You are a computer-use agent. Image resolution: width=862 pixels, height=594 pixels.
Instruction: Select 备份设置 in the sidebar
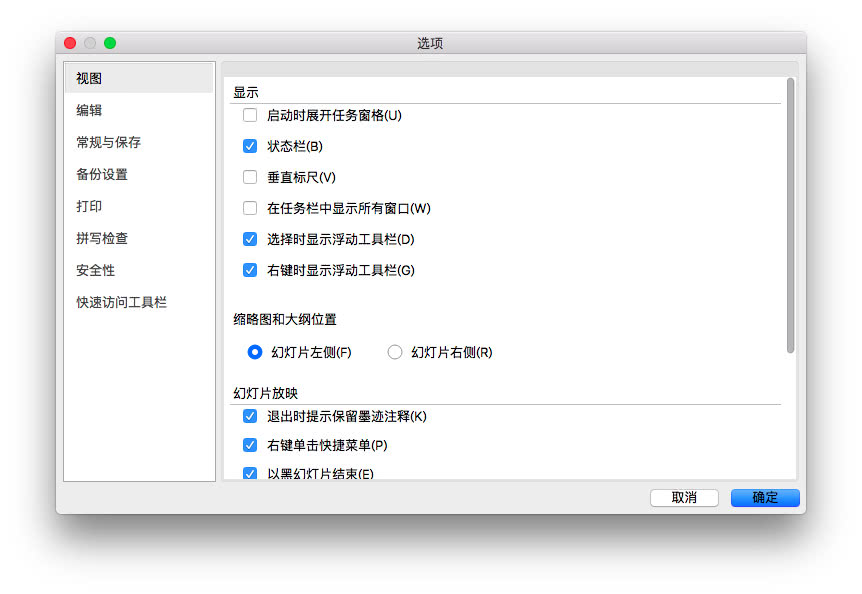pos(139,174)
